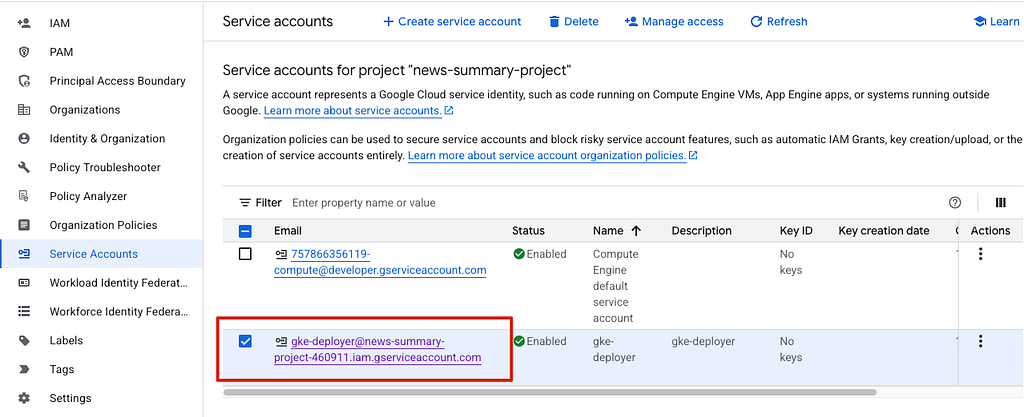Click Enabled status of compute account row
This screenshot has width=1024, height=417.
[539, 254]
